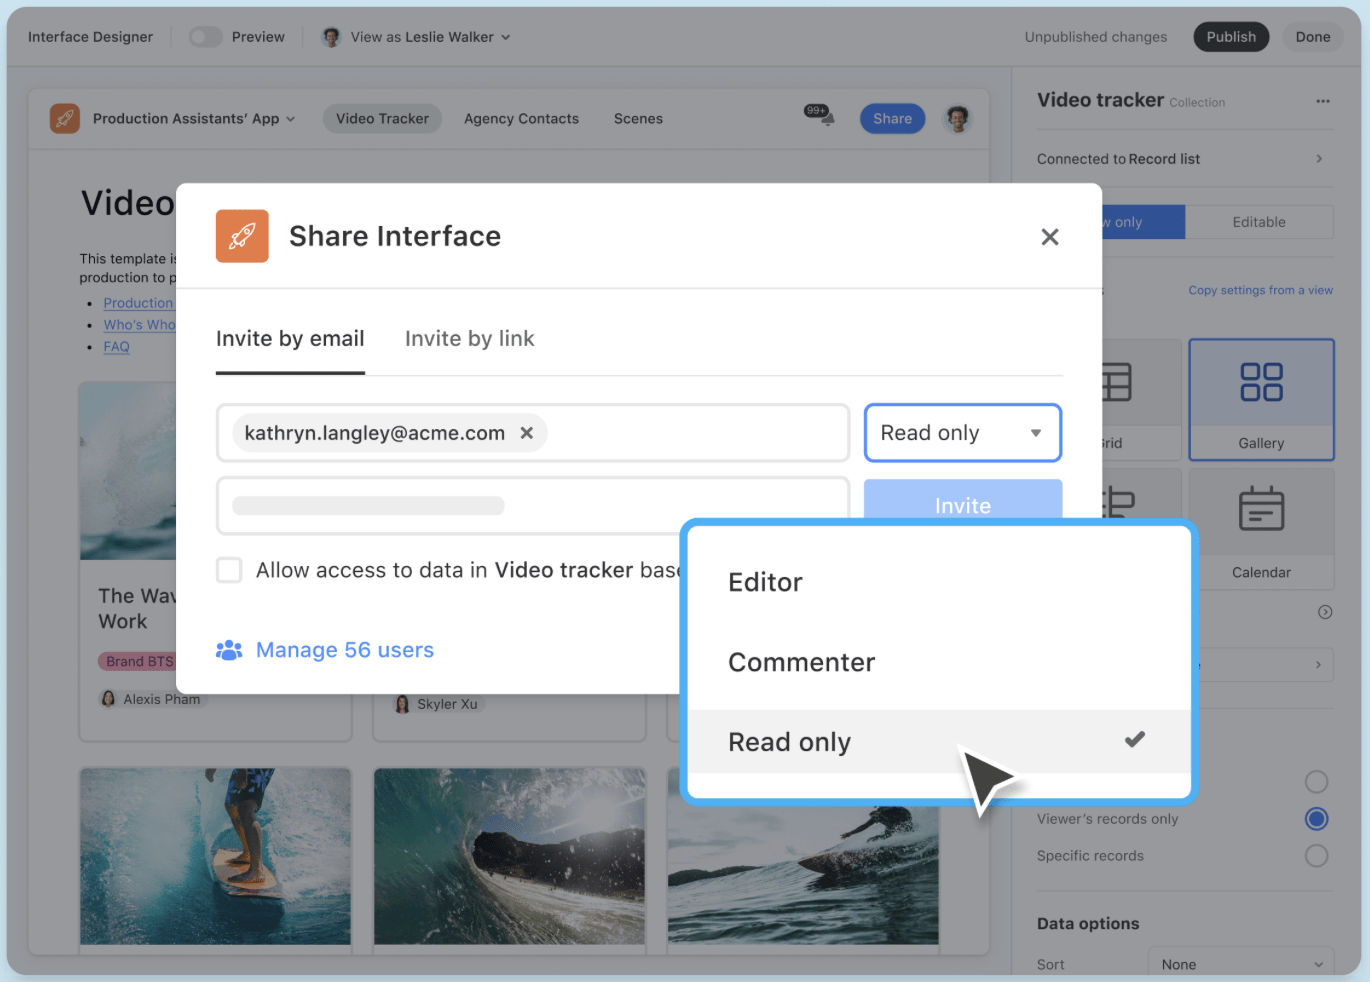Open the View as Leslie Walker dropdown

[416, 37]
